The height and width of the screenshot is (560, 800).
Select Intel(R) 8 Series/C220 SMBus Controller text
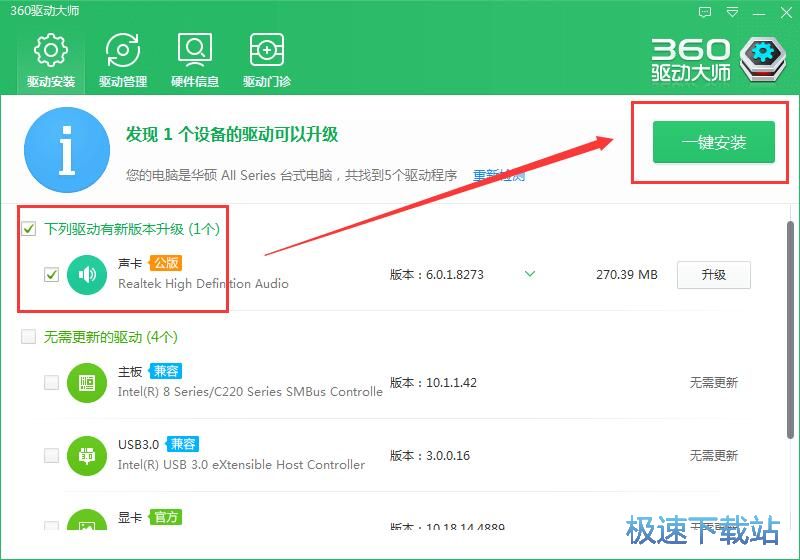point(250,392)
